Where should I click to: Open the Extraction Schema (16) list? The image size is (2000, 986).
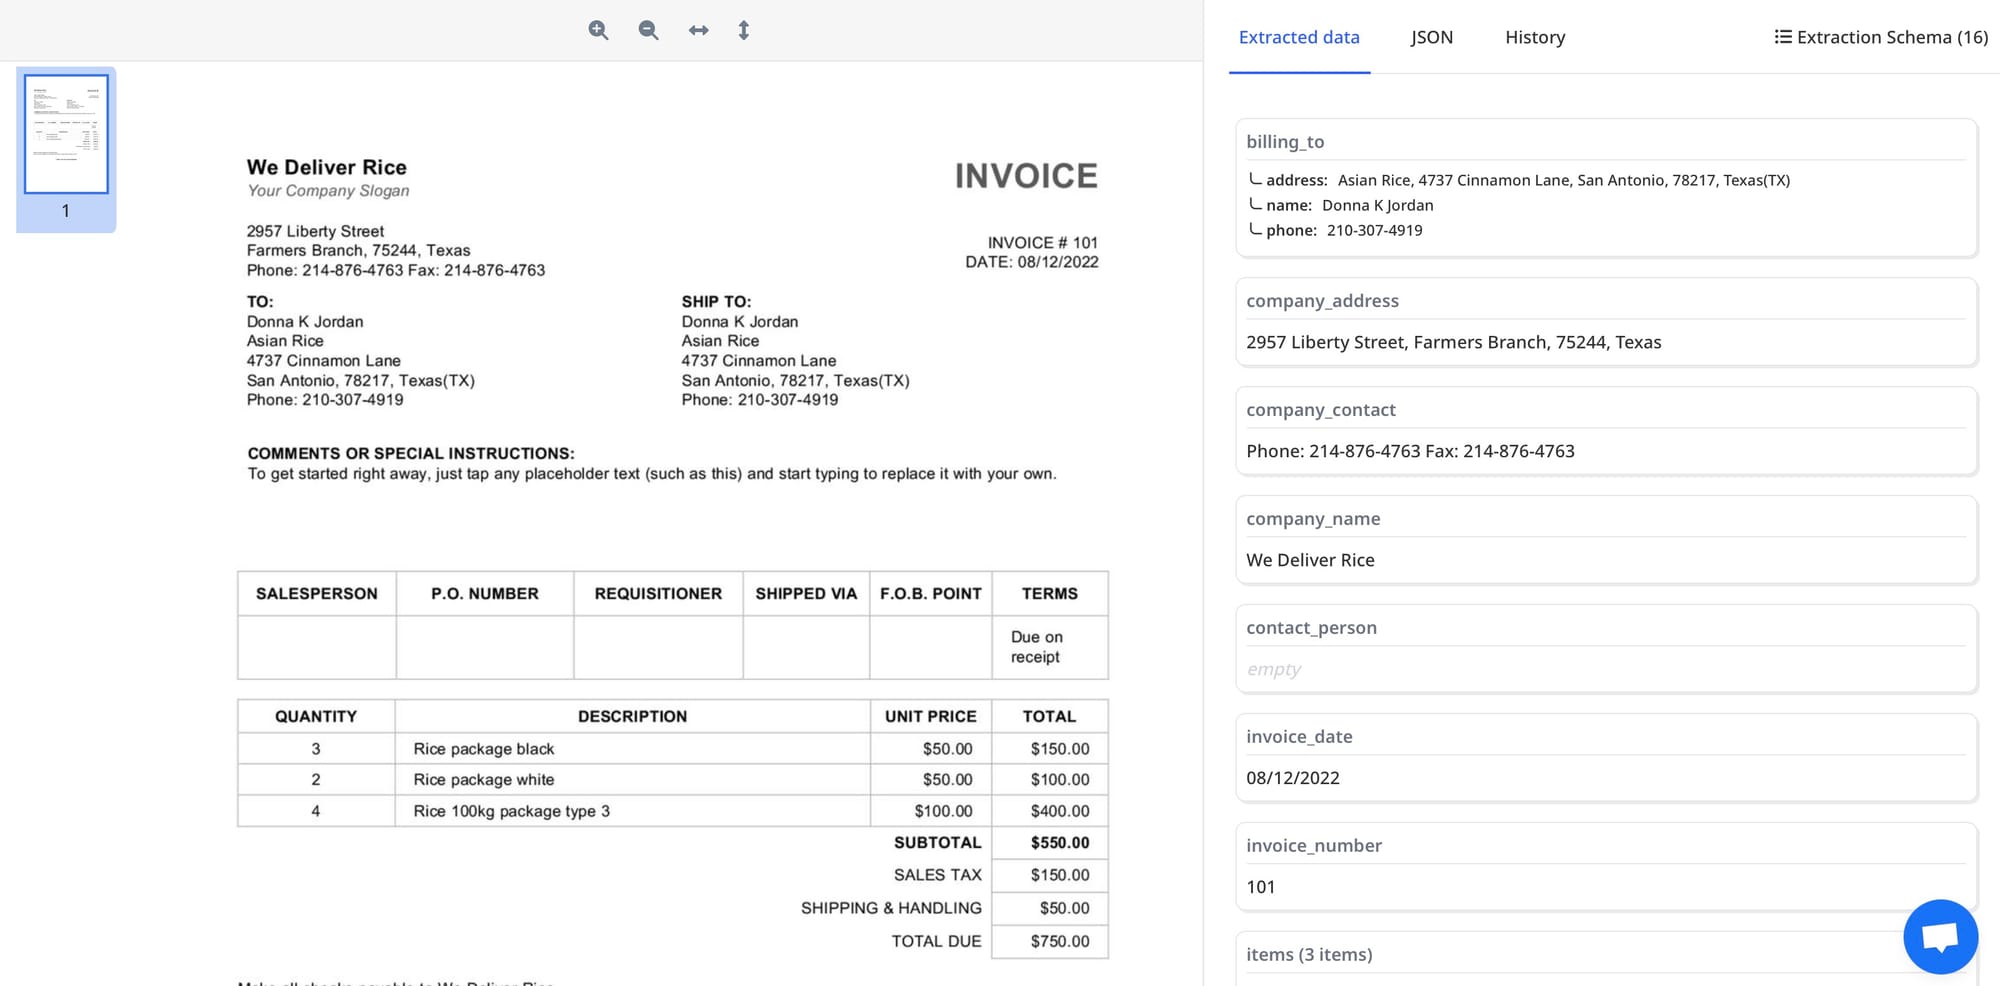coord(1880,37)
